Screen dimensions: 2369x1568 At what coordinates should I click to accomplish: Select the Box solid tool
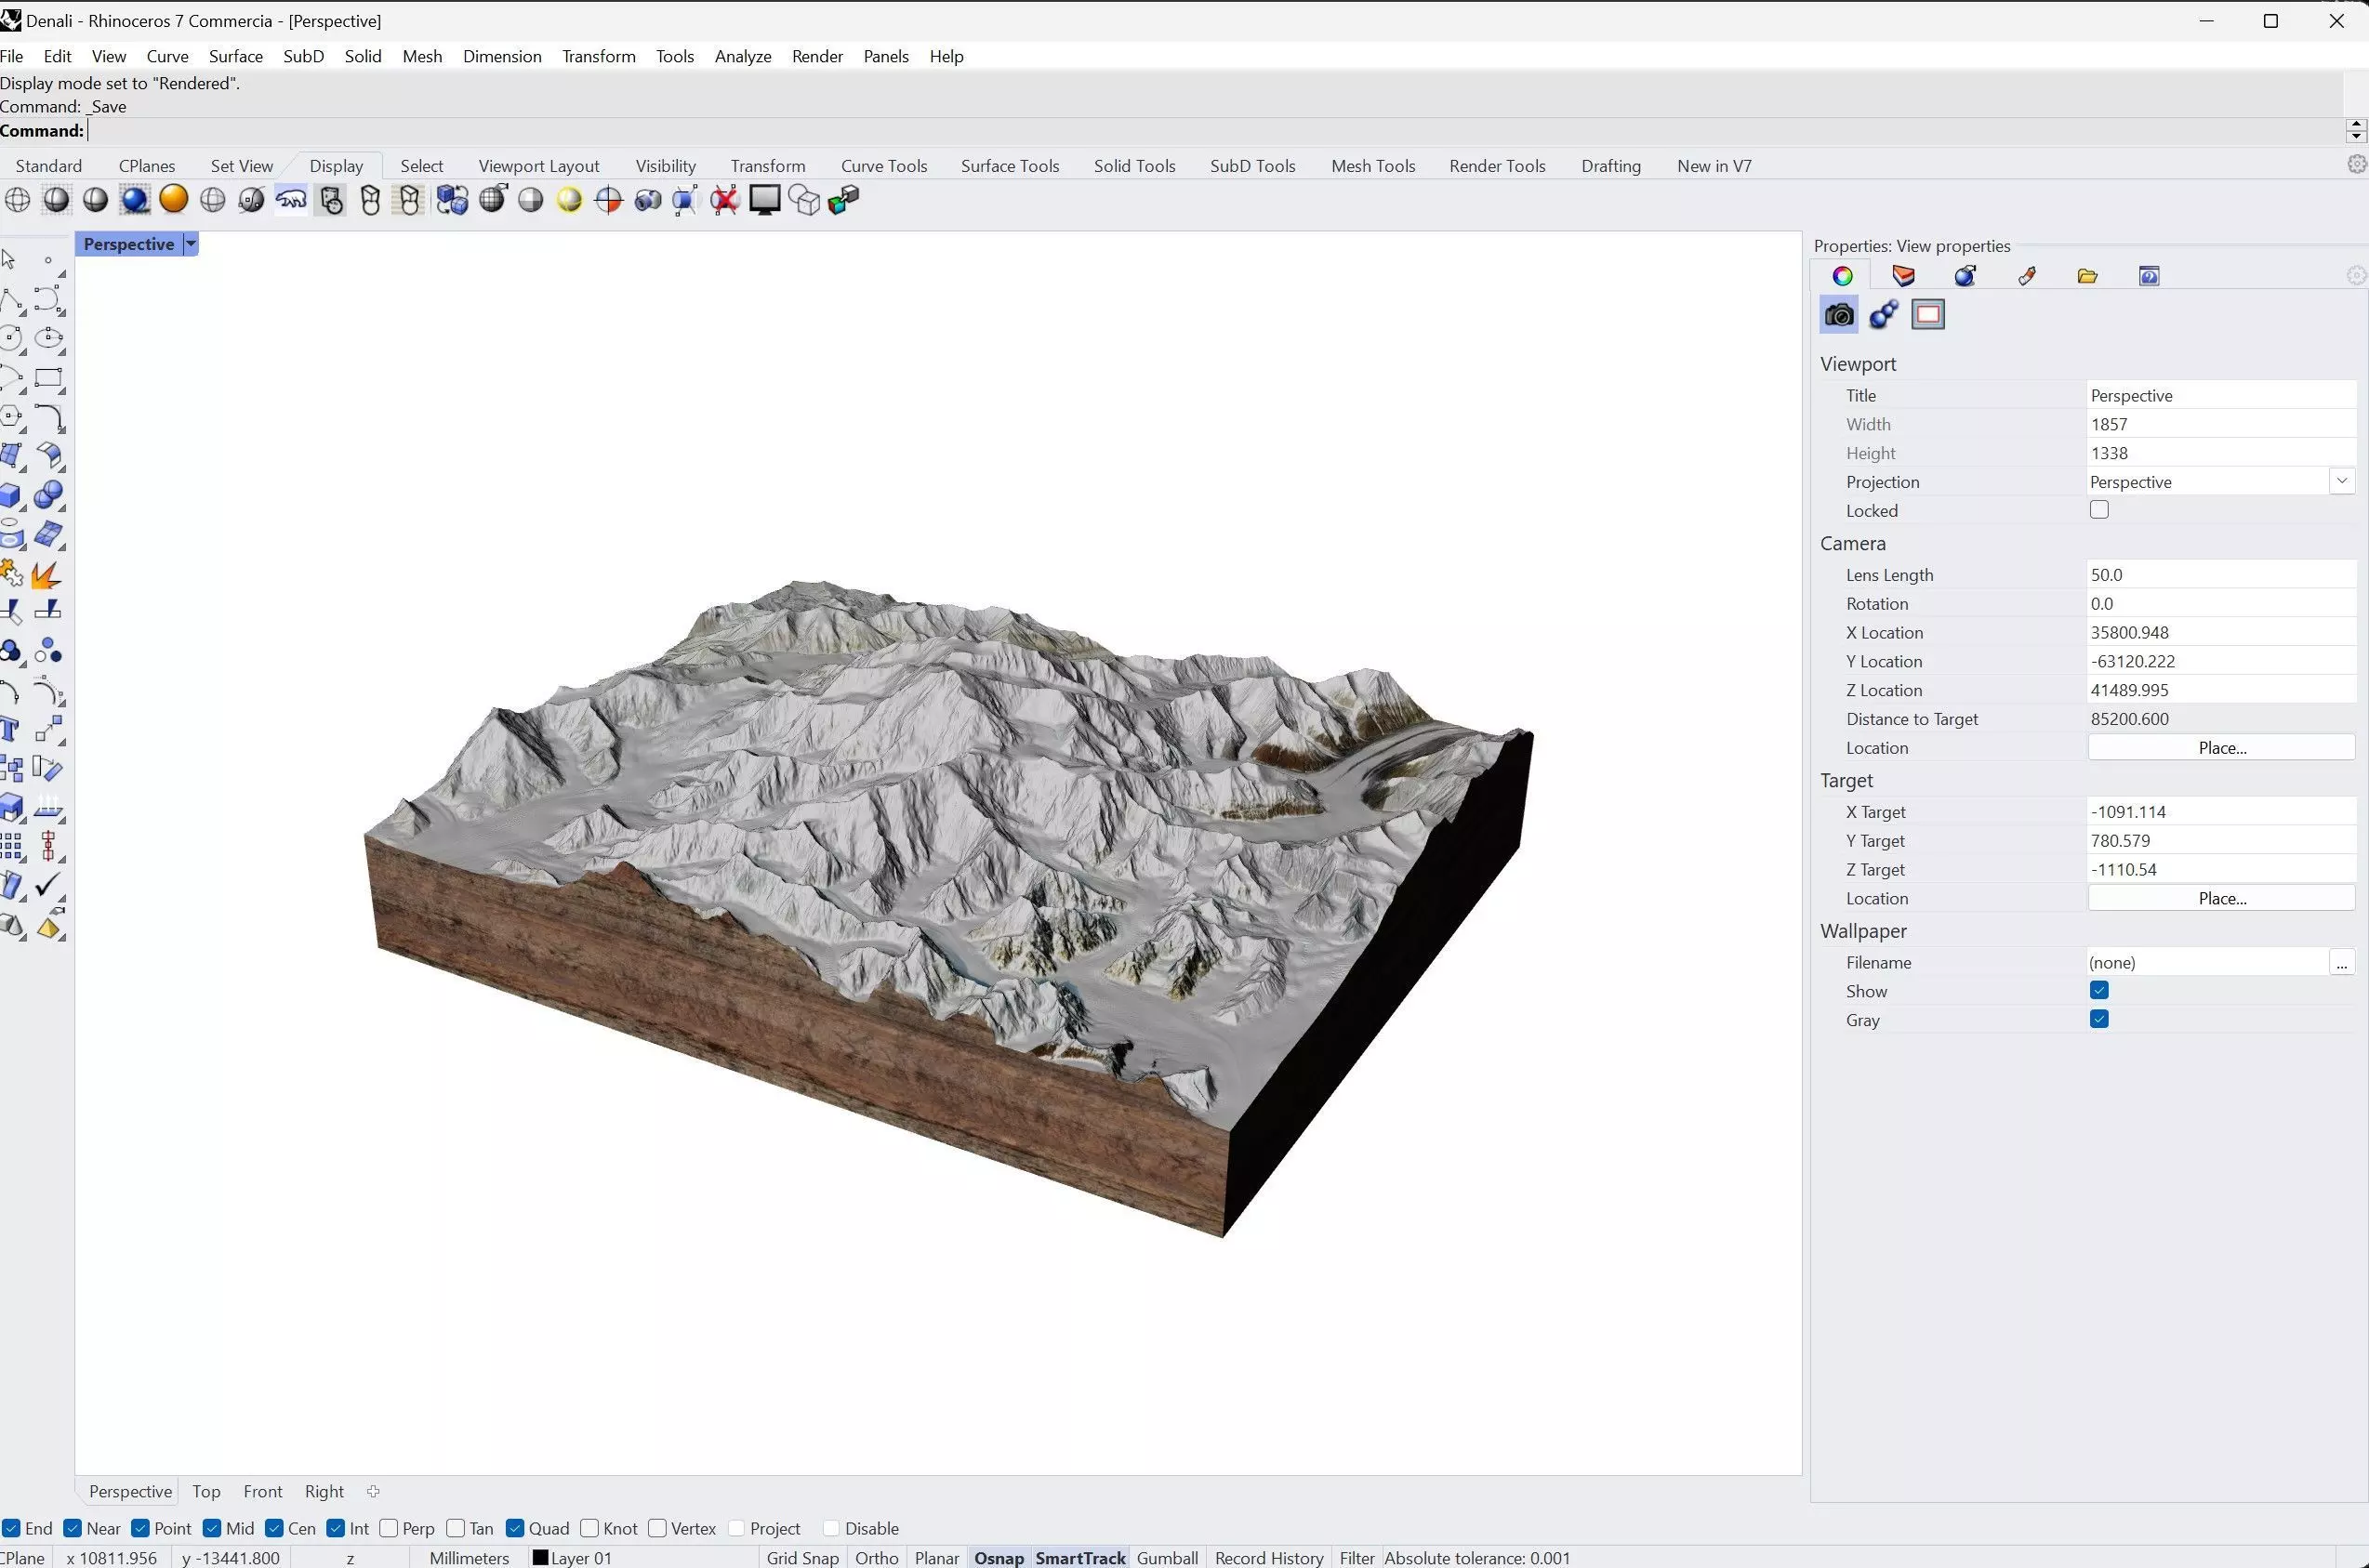12,496
